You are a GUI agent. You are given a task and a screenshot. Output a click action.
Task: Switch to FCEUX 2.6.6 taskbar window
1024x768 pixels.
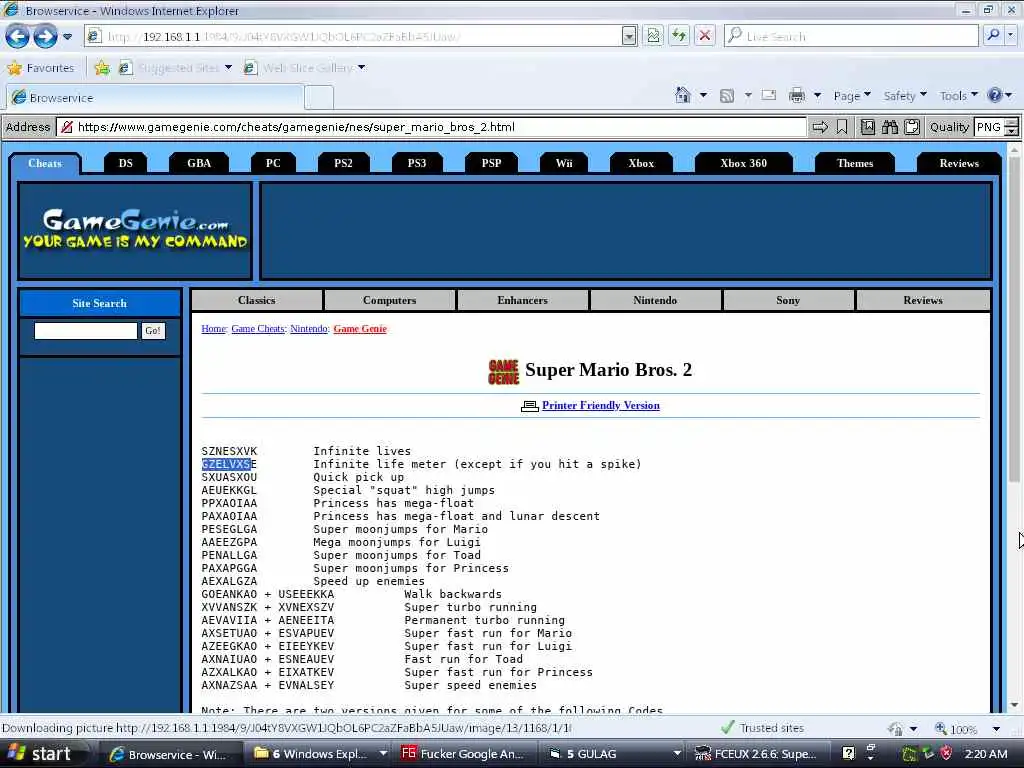756,754
